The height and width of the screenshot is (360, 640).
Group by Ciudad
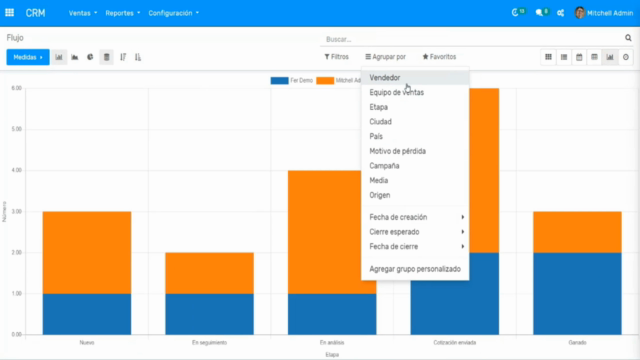(415, 122)
